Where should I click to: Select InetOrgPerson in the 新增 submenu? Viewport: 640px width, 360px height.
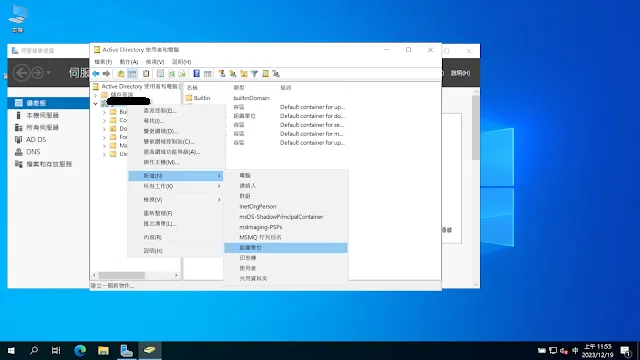coord(286,207)
